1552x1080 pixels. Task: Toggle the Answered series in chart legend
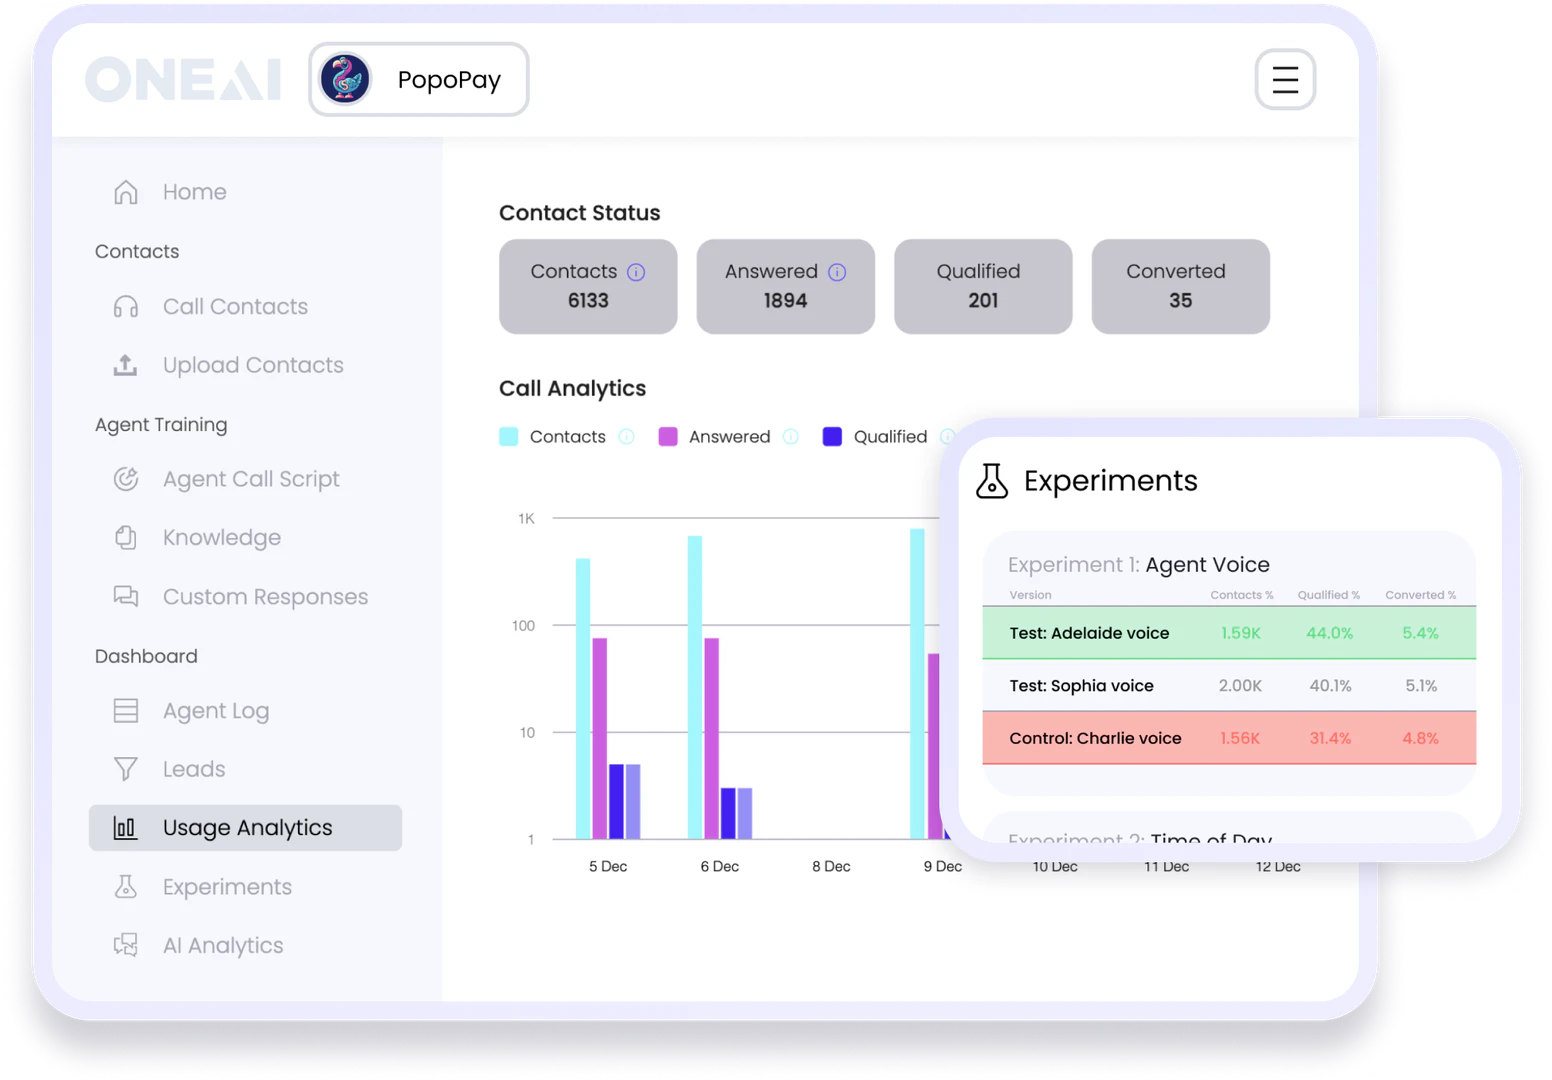point(729,437)
